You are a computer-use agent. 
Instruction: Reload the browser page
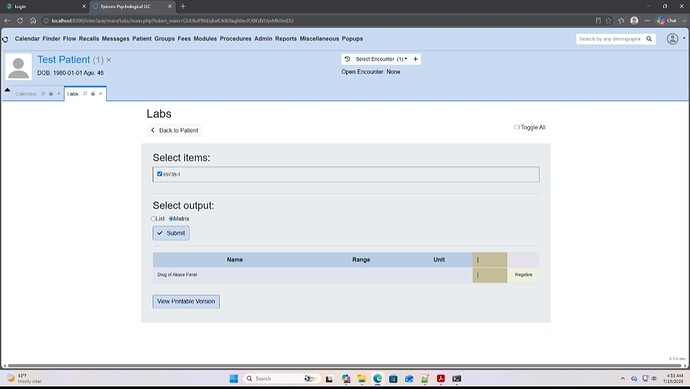20,20
